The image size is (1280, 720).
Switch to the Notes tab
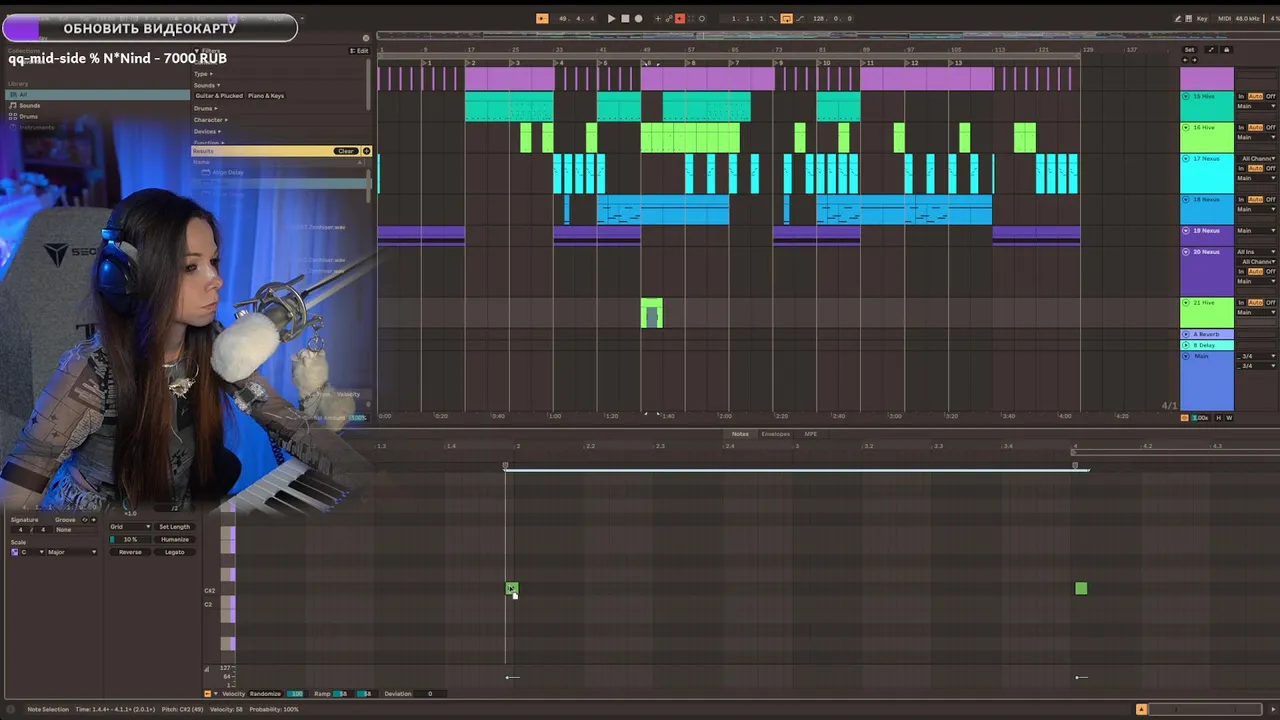pos(740,434)
